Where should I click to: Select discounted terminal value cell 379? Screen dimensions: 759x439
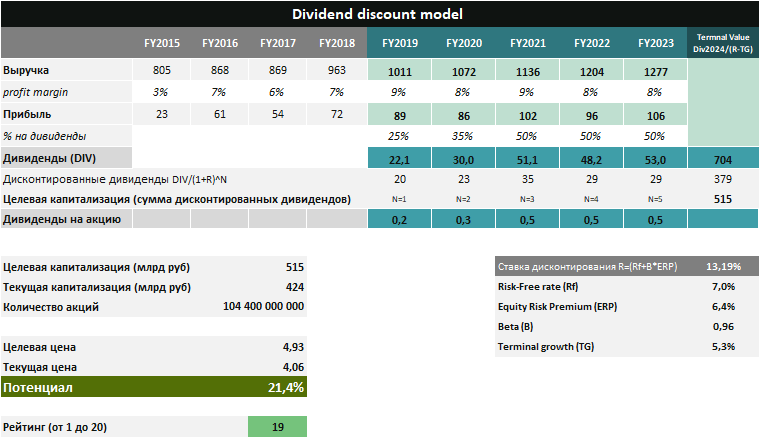click(721, 179)
